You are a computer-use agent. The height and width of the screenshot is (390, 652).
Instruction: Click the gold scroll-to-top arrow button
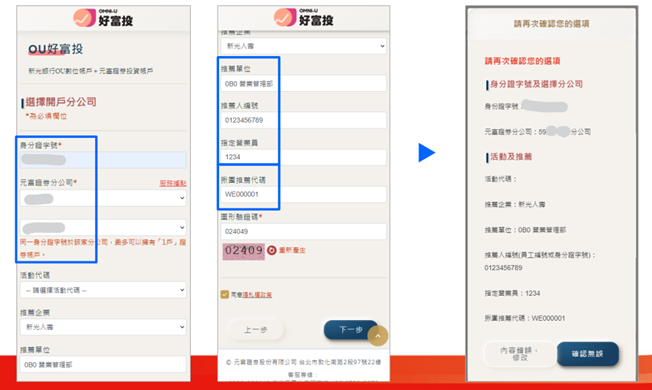pos(378,336)
